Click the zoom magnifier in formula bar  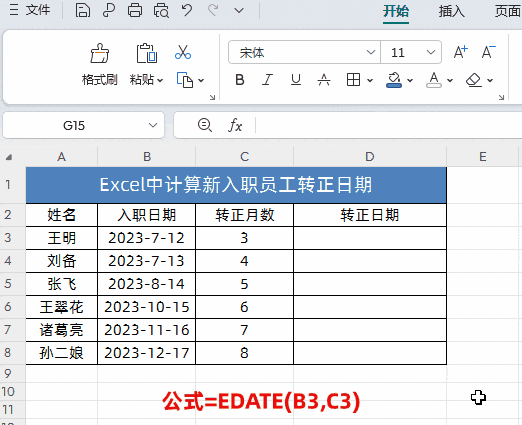click(x=205, y=125)
